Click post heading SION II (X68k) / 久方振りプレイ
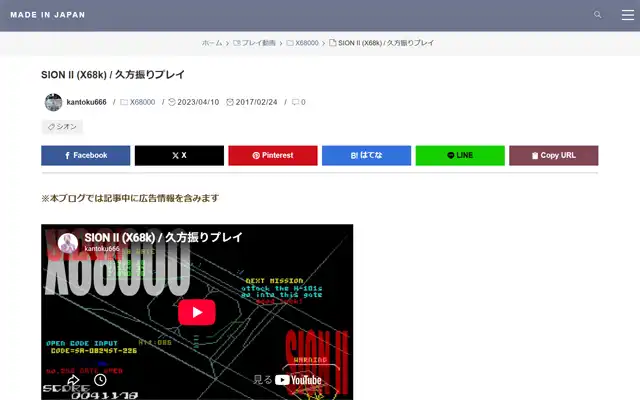Screen dimensions: 640x400 pos(113,75)
